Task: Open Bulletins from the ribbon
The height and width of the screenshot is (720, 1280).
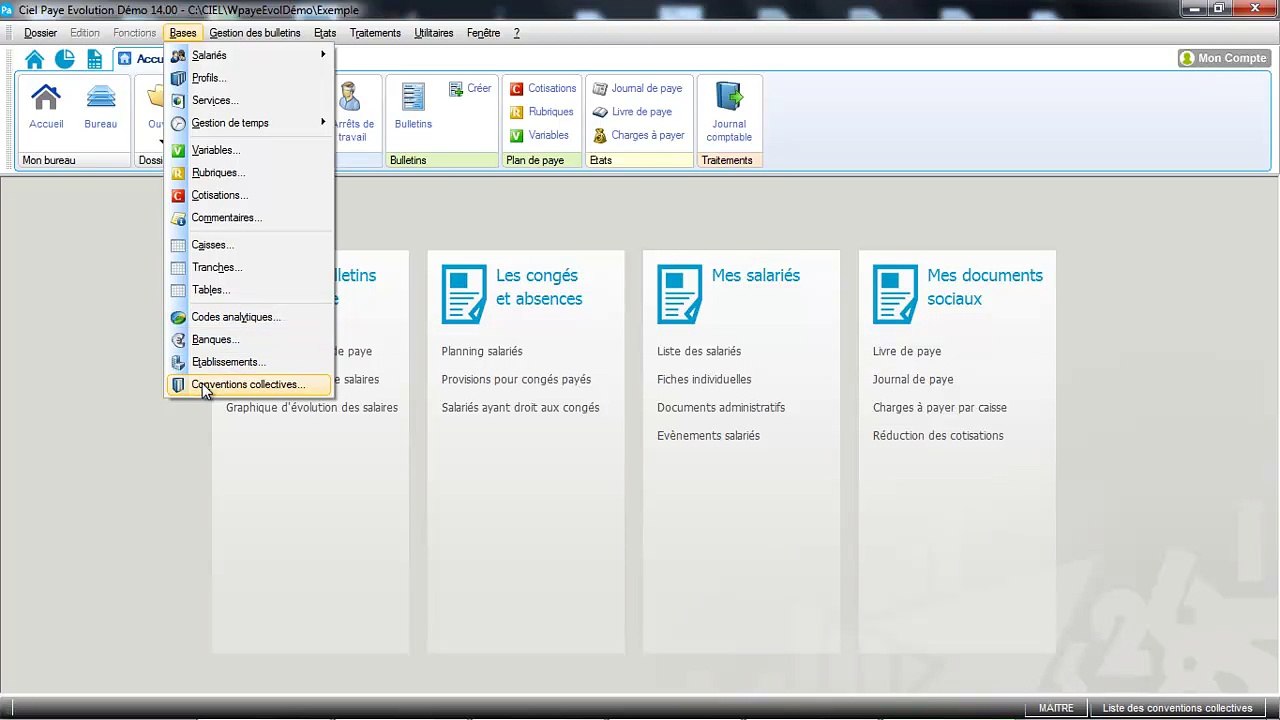Action: (x=413, y=107)
